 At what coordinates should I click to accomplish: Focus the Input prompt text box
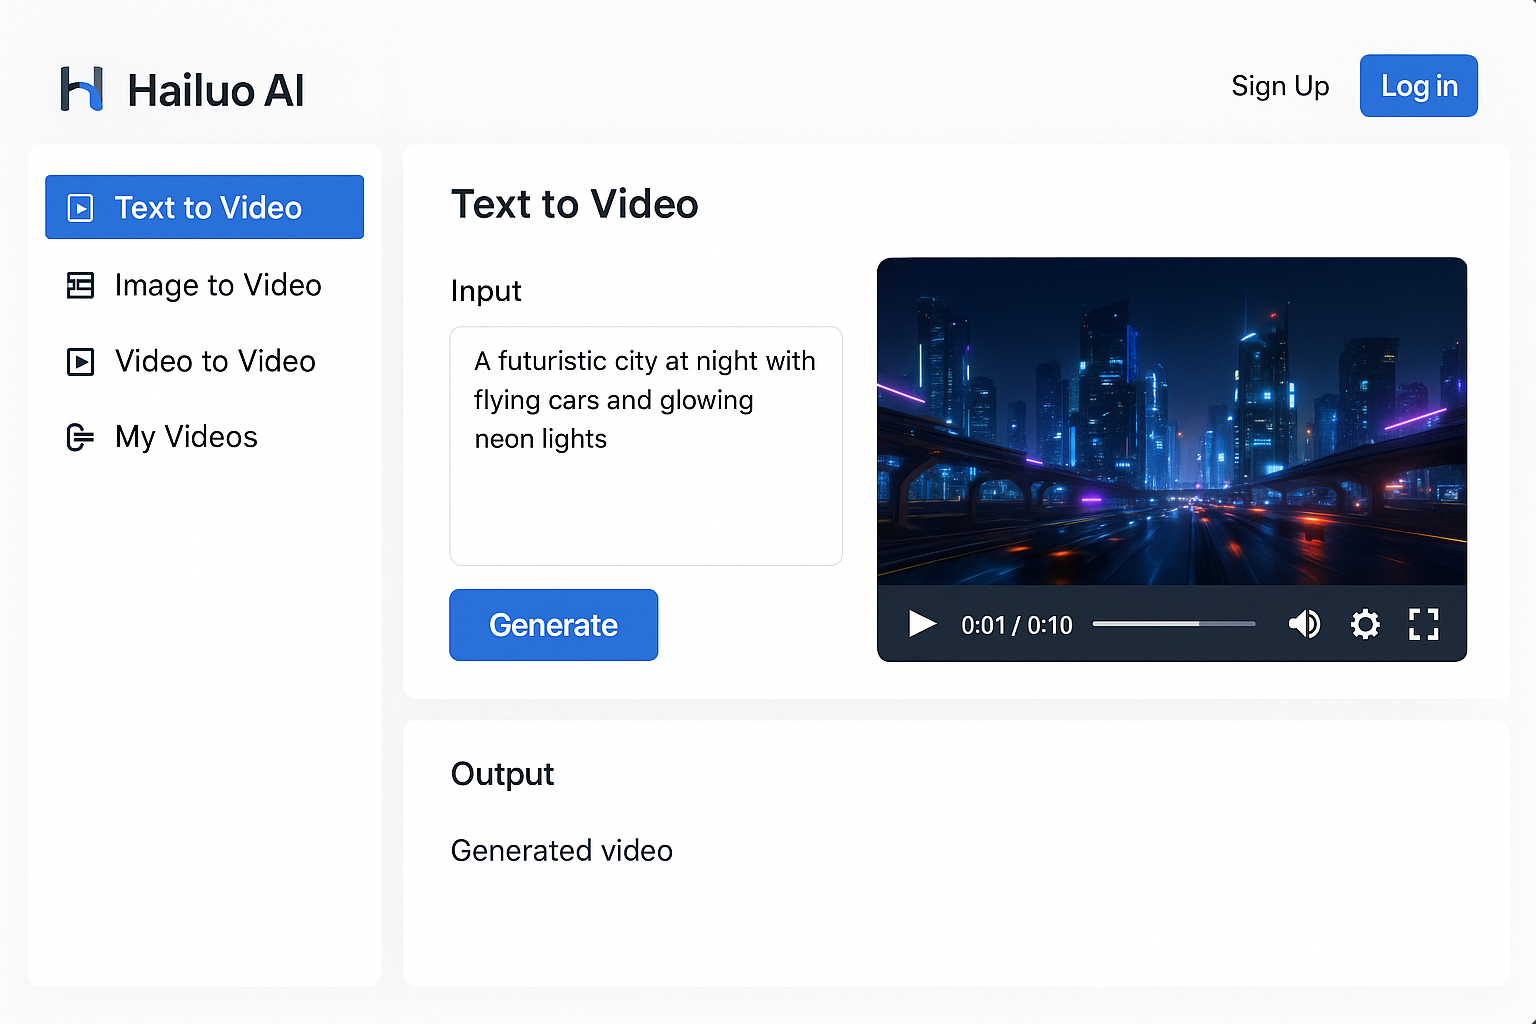tap(646, 446)
